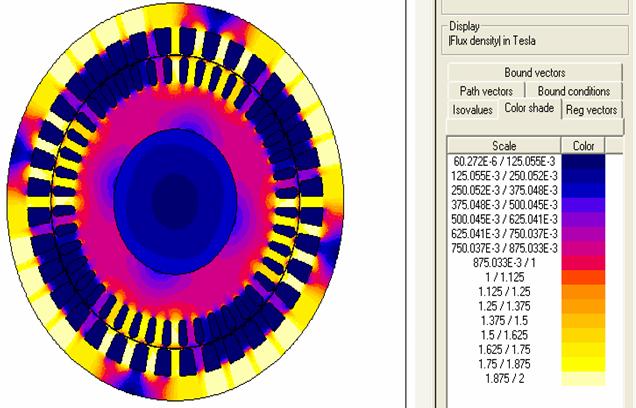This screenshot has height=408, width=636.
Task: Click the |Flux density| in Tesla display label
Action: pos(492,41)
